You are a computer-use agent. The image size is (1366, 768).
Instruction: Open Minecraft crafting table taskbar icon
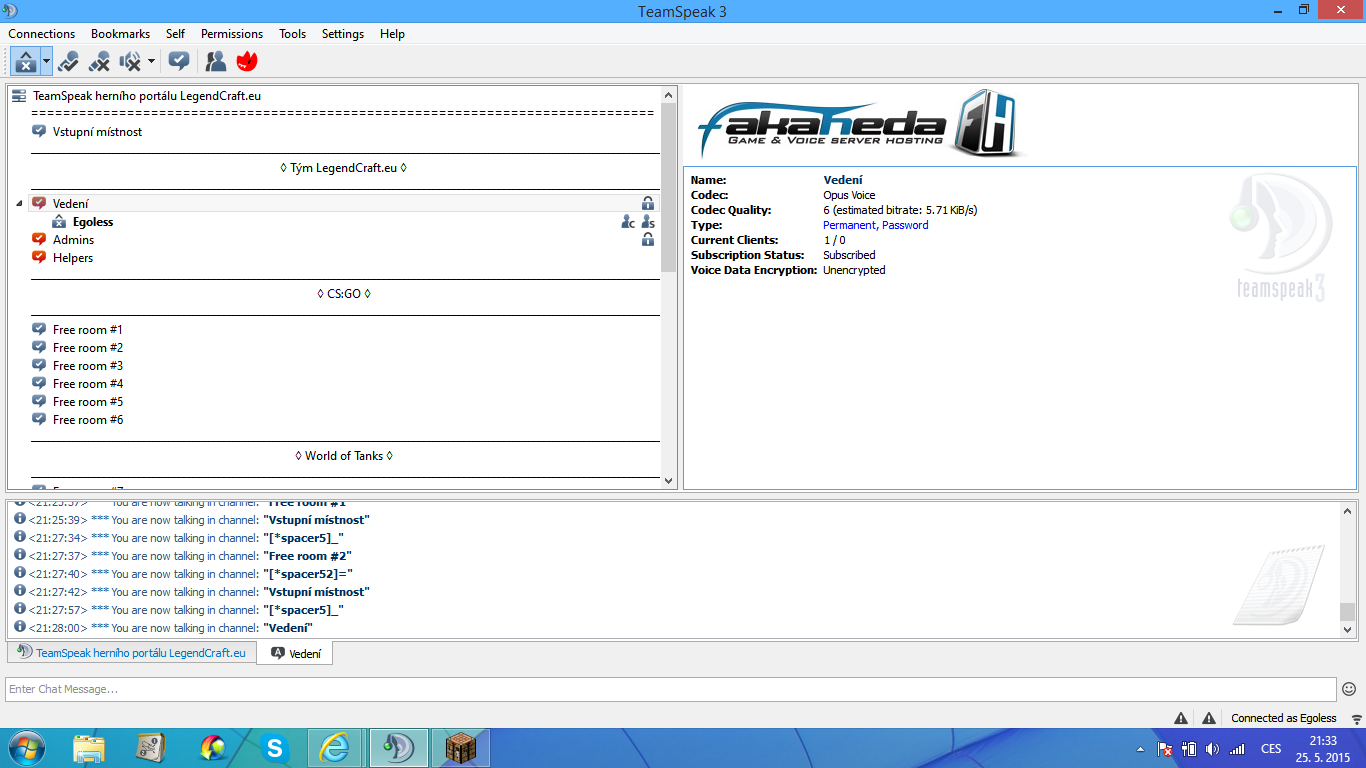[460, 748]
